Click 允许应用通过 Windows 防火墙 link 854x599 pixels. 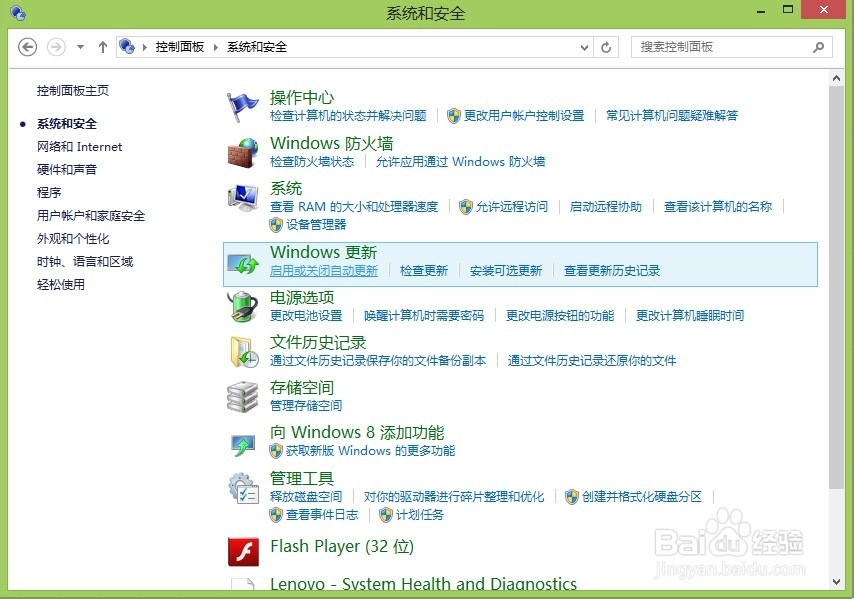(x=461, y=162)
